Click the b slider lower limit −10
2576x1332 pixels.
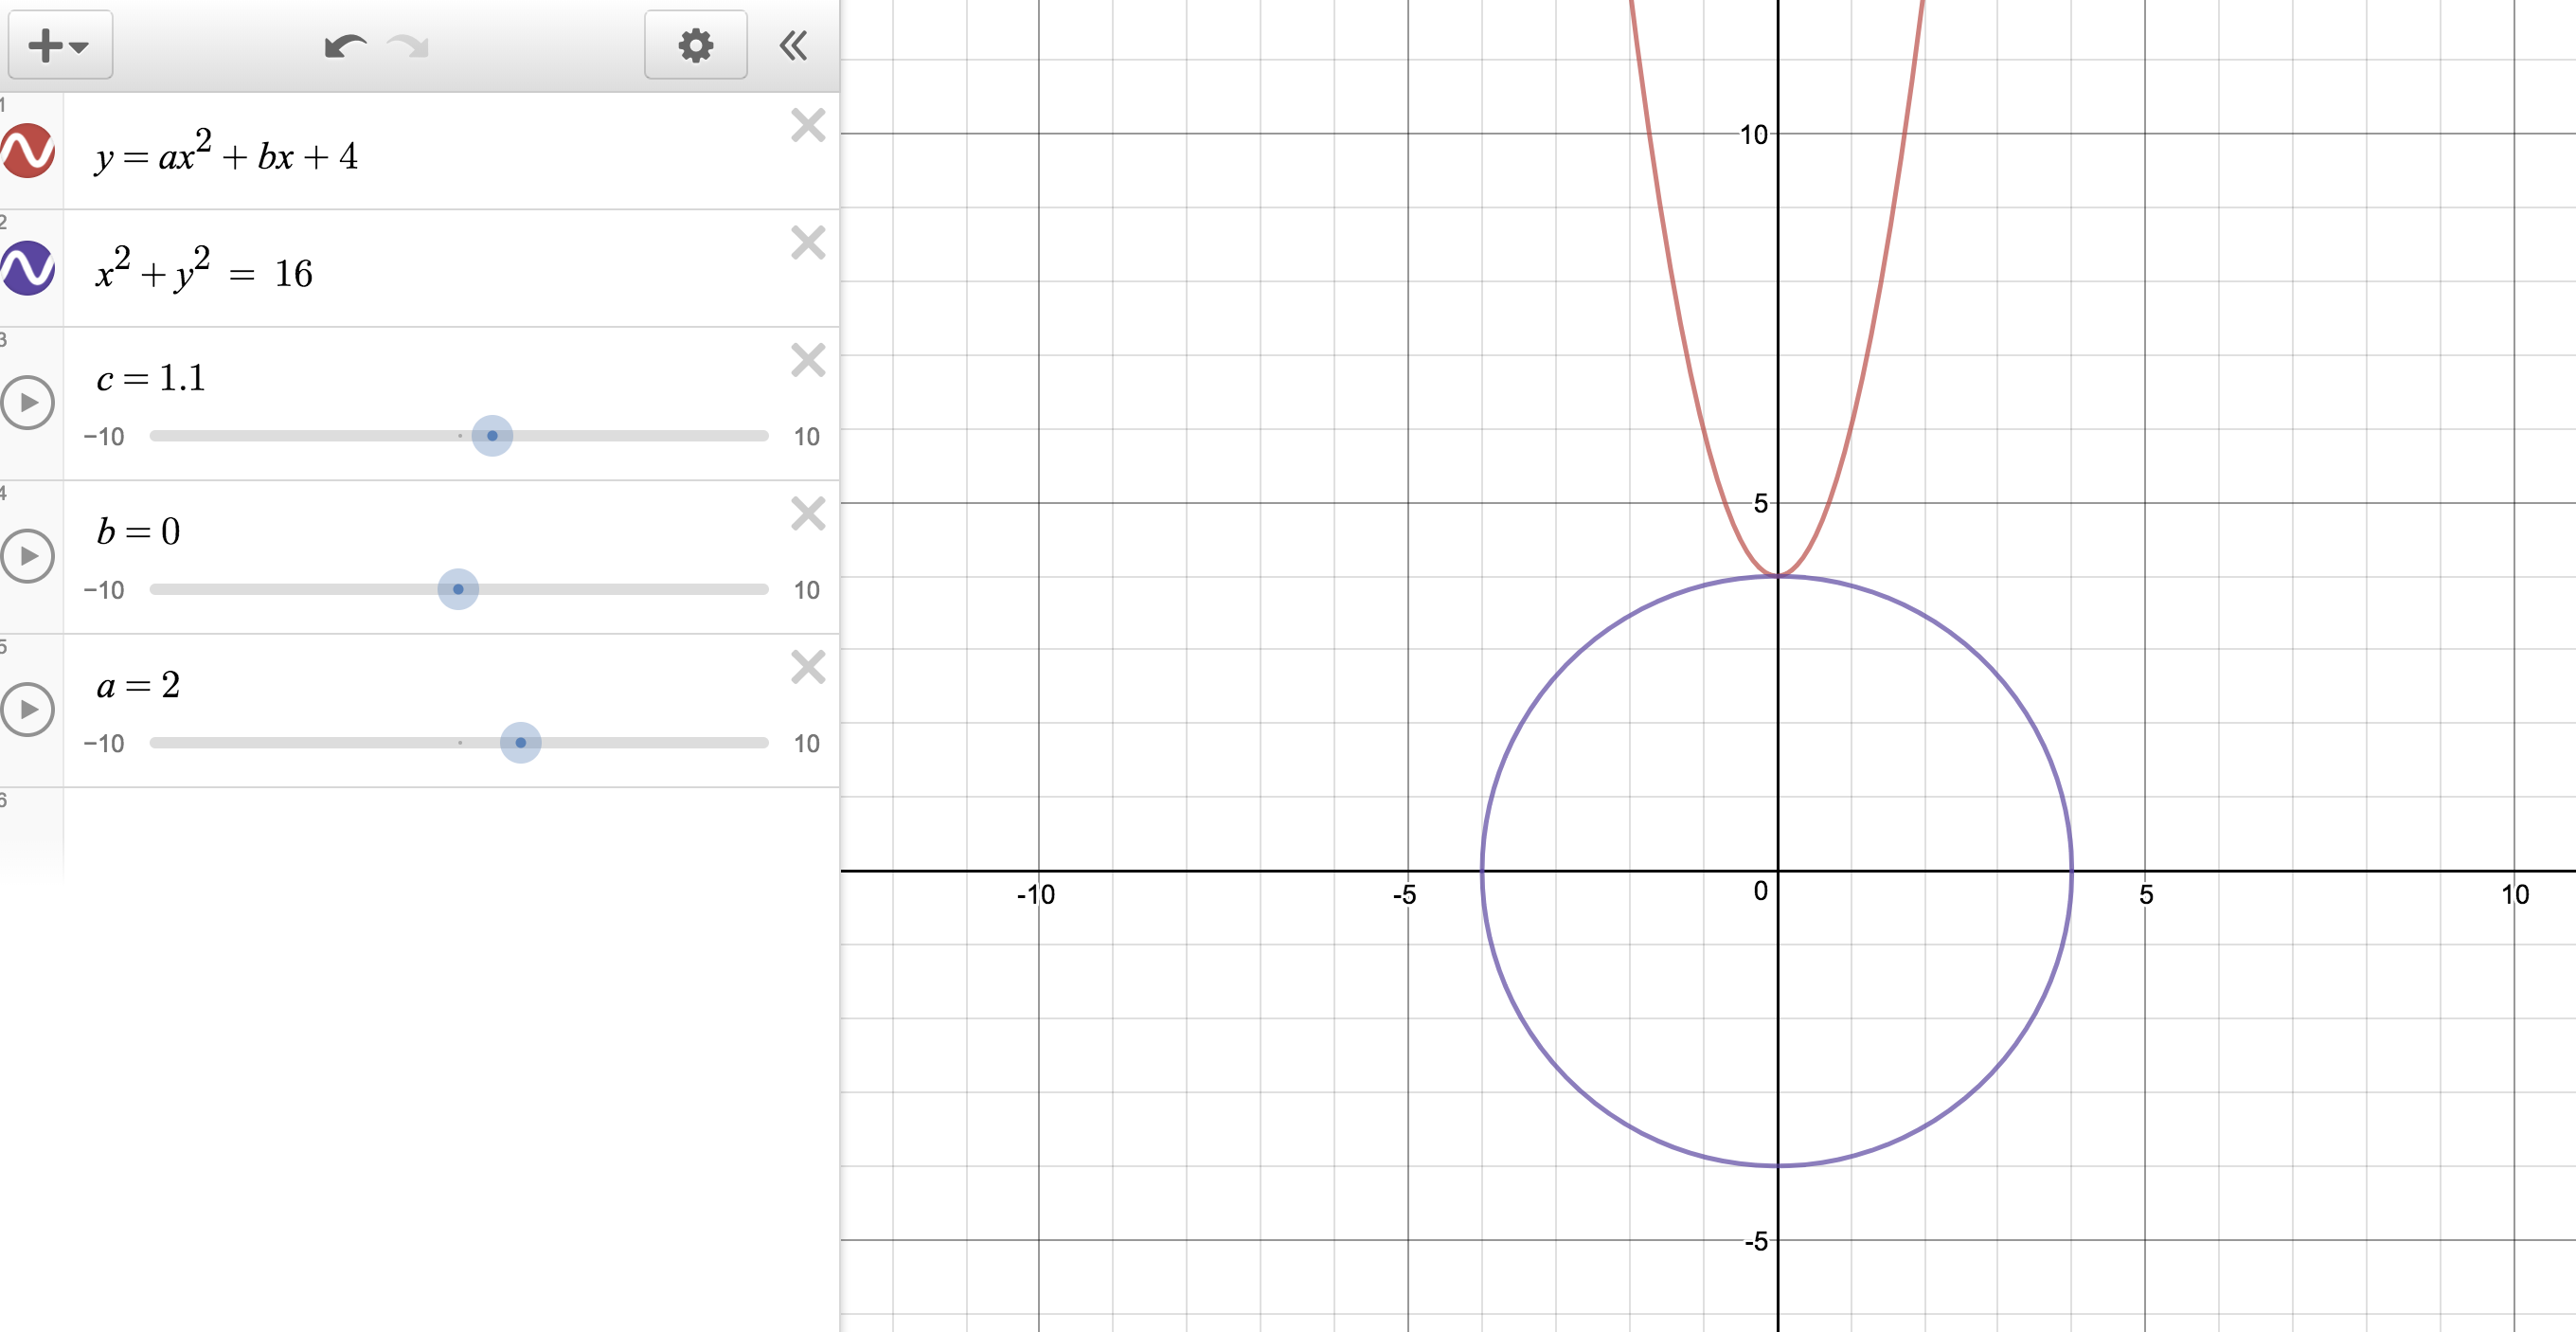(104, 590)
